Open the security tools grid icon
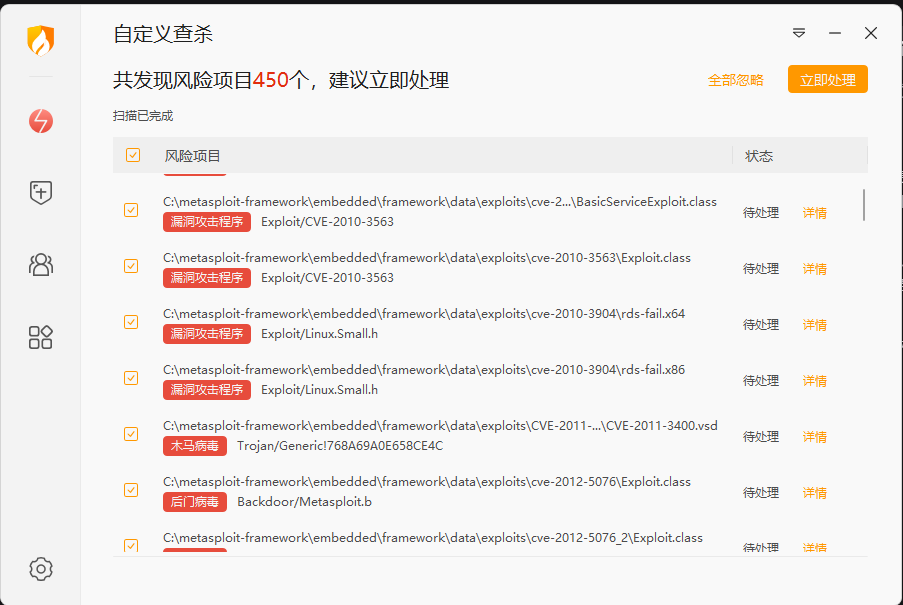Screen dimensions: 903x605 41,337
